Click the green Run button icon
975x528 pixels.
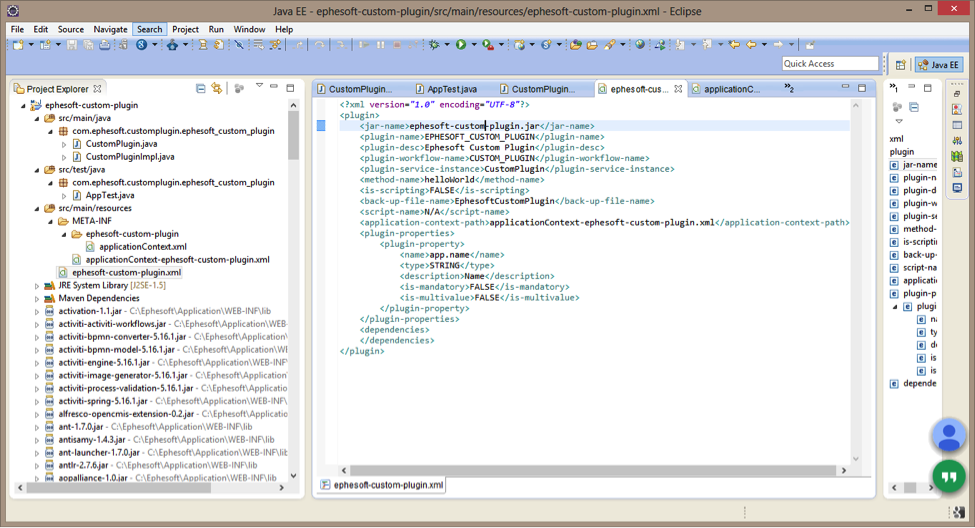pos(461,45)
